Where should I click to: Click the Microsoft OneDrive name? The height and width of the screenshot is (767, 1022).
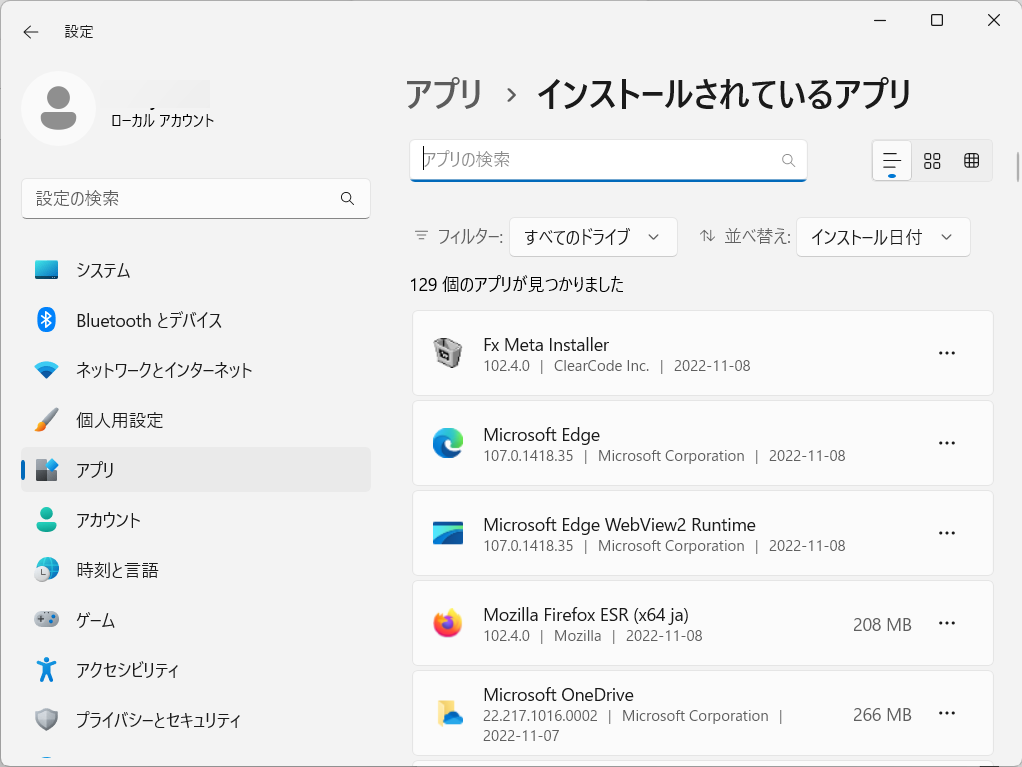[x=559, y=695]
